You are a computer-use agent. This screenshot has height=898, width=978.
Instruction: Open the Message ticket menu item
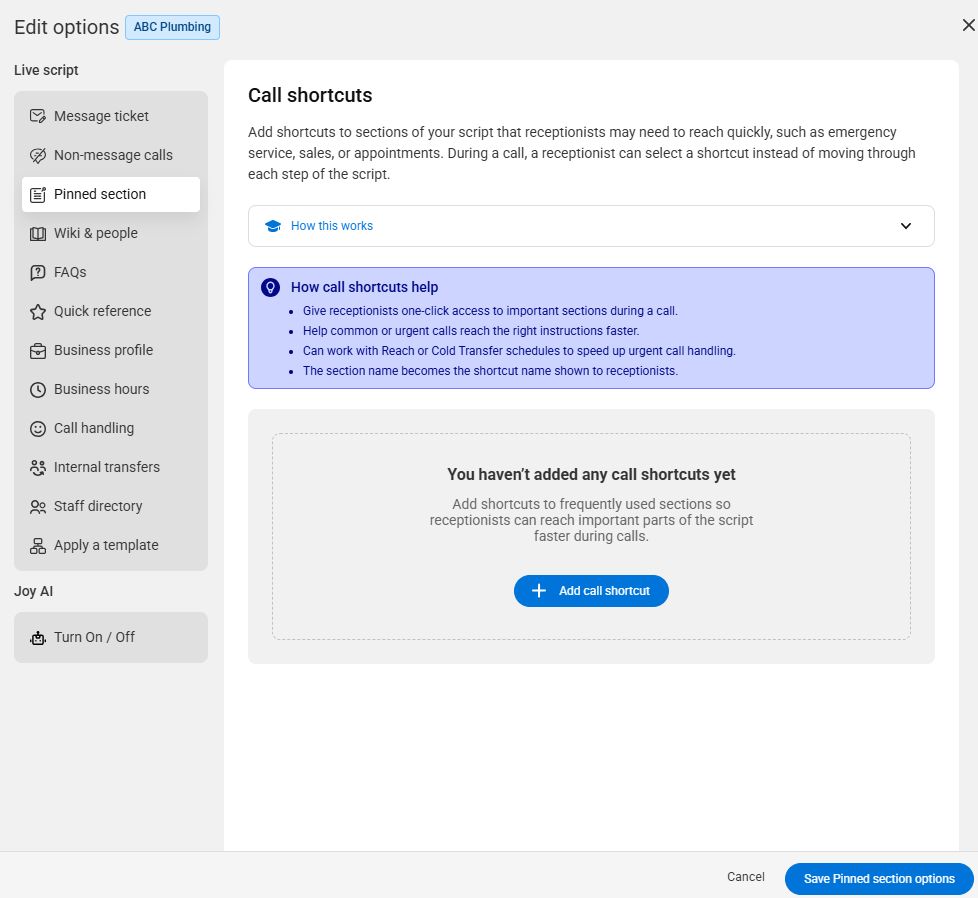111,116
